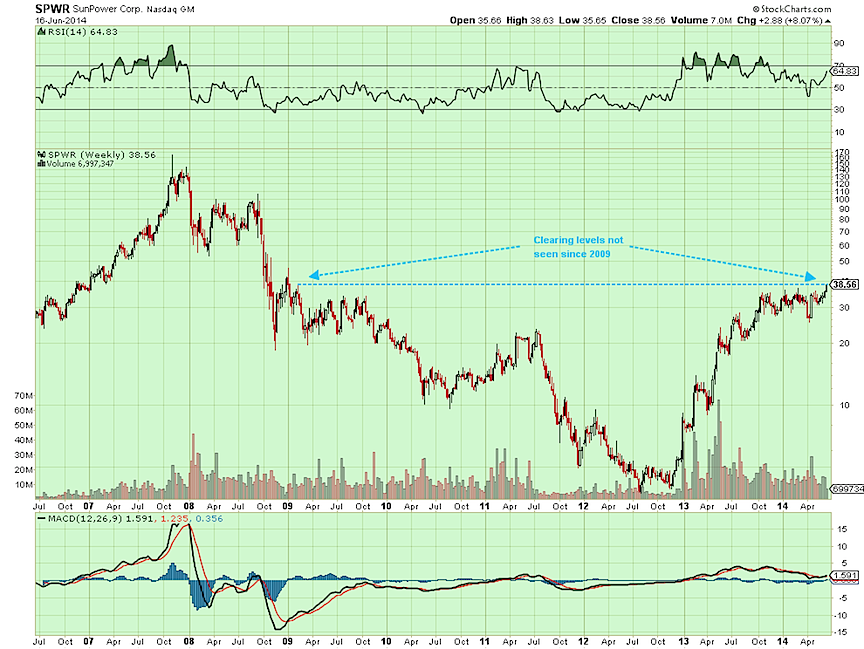Viewport: 864px width, 649px height.
Task: Click year 11 on the price chart date axis
Action: (484, 506)
